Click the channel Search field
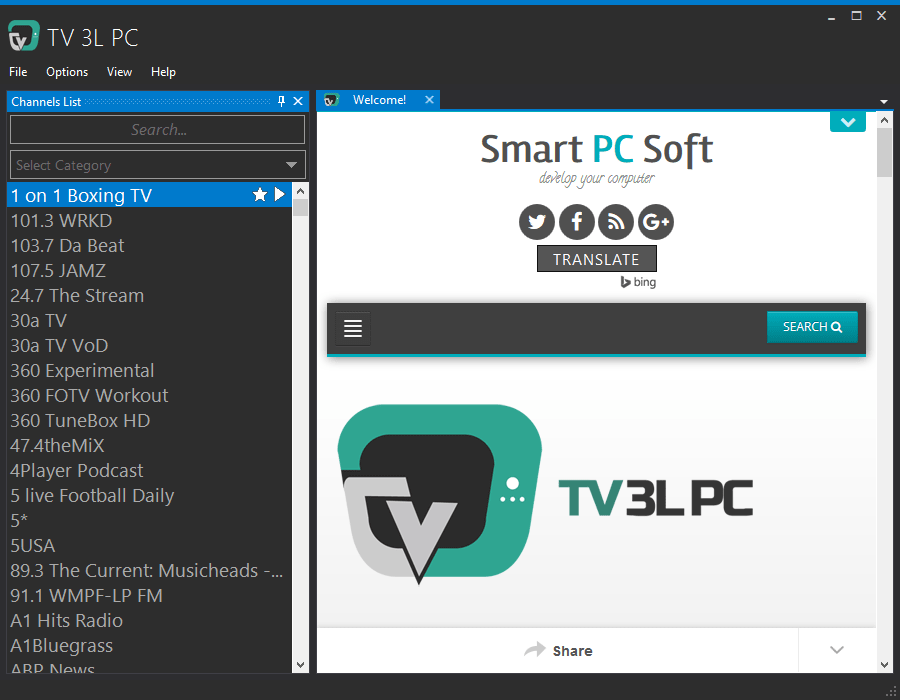This screenshot has height=700, width=900. point(157,130)
